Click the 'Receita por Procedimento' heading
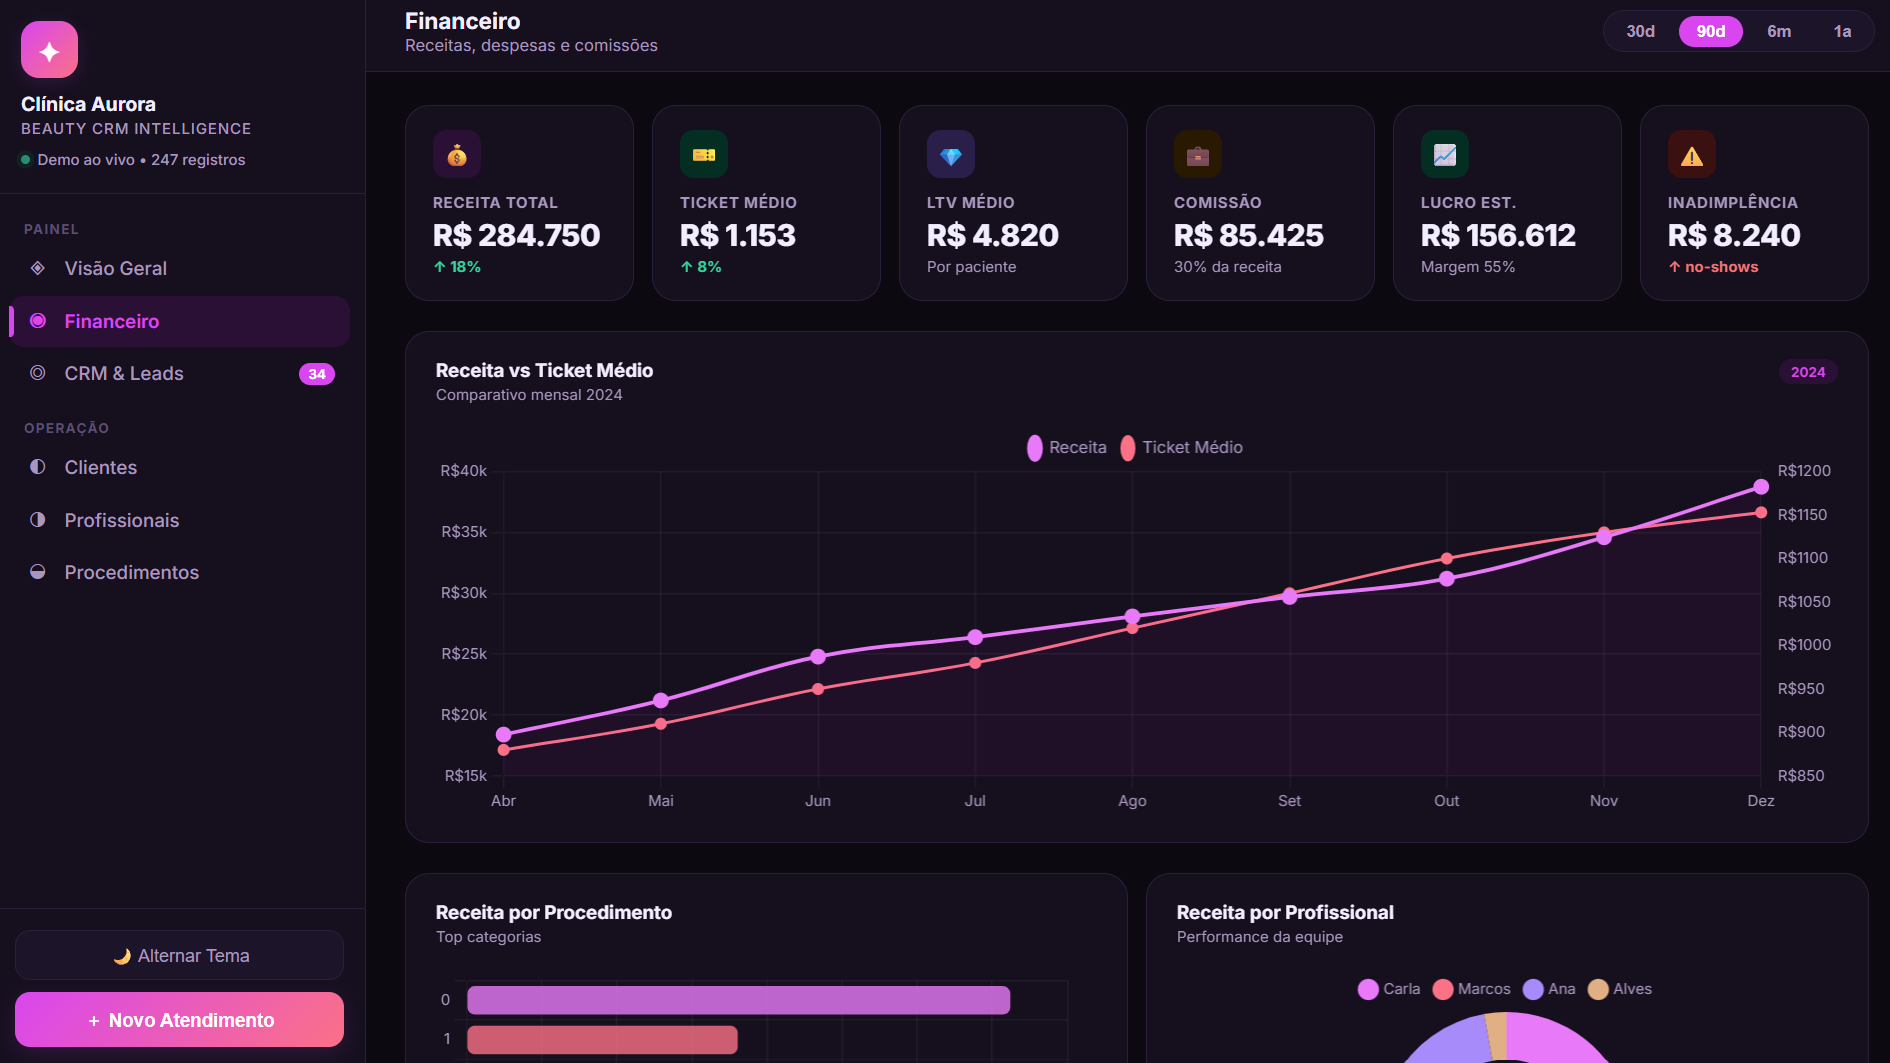Screen dimensions: 1890x1063 (554, 912)
